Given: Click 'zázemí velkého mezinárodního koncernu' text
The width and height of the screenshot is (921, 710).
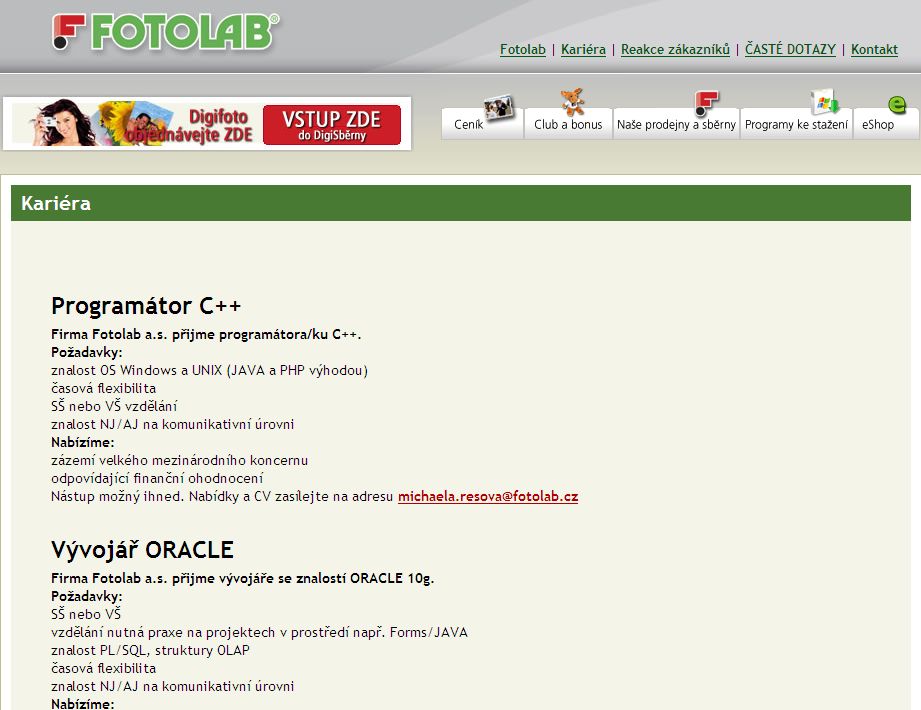Looking at the screenshot, I should (x=180, y=460).
